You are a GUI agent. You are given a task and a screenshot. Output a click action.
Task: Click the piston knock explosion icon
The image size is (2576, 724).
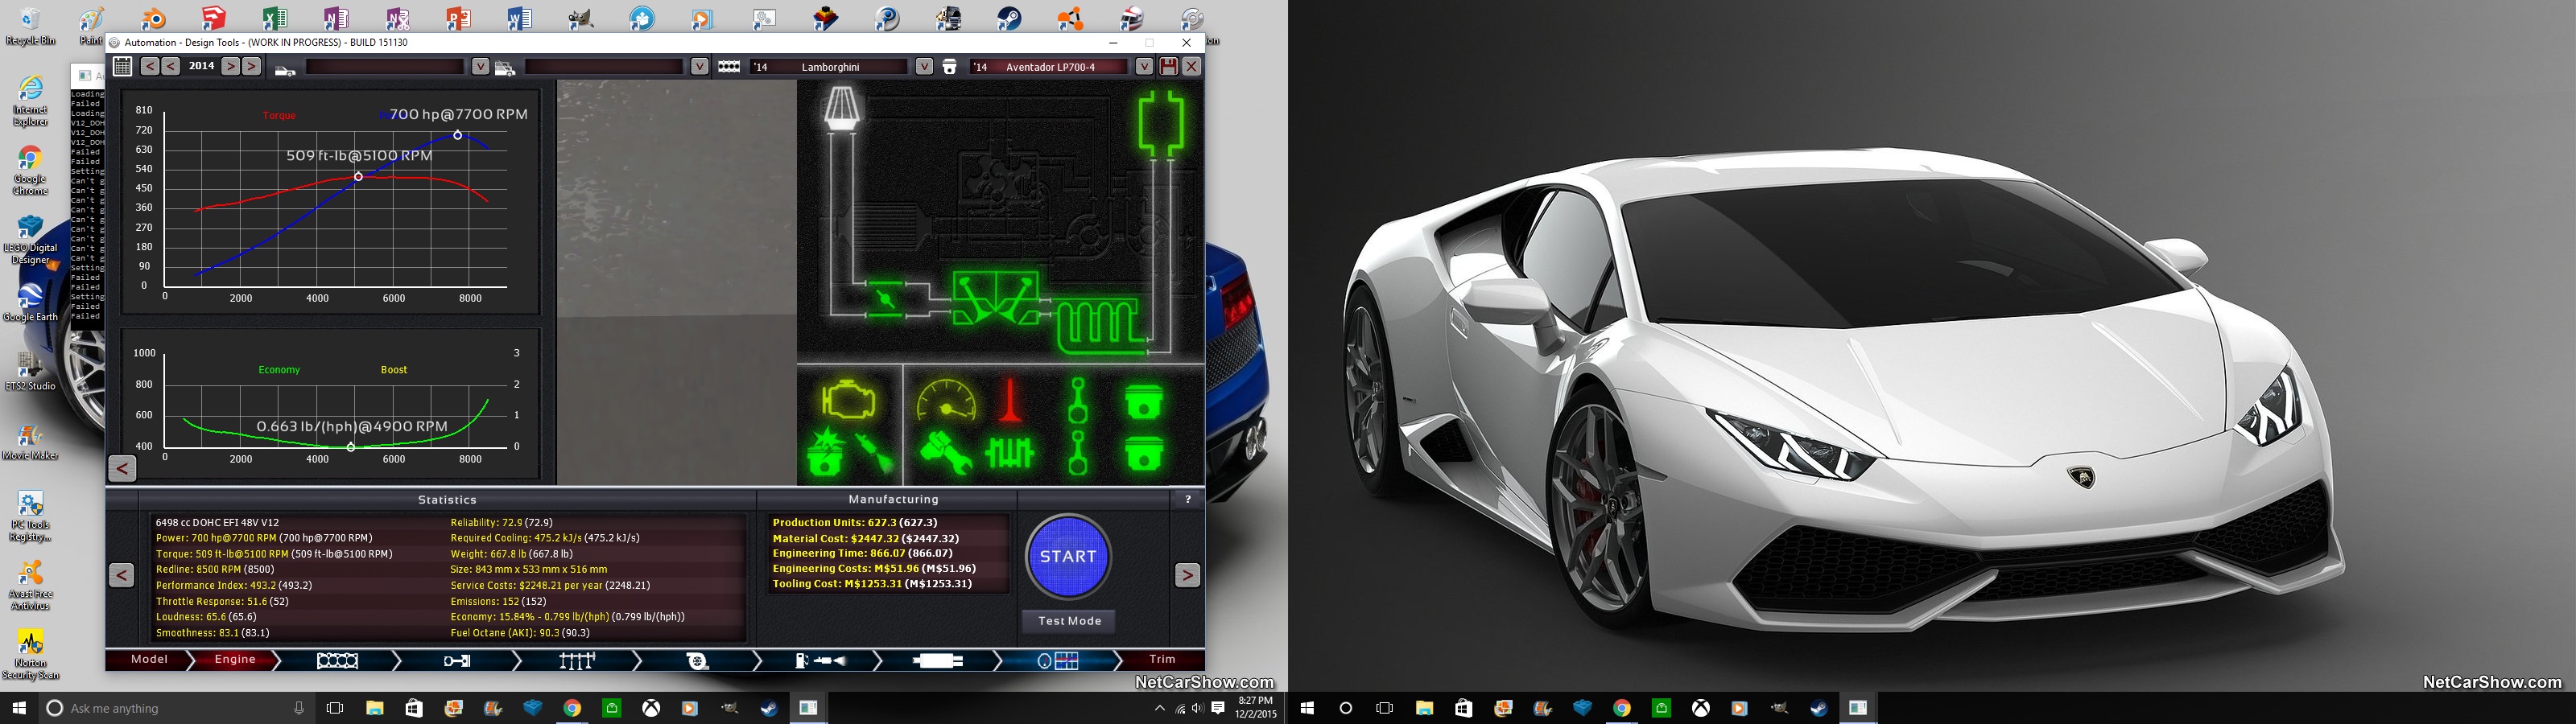[826, 453]
